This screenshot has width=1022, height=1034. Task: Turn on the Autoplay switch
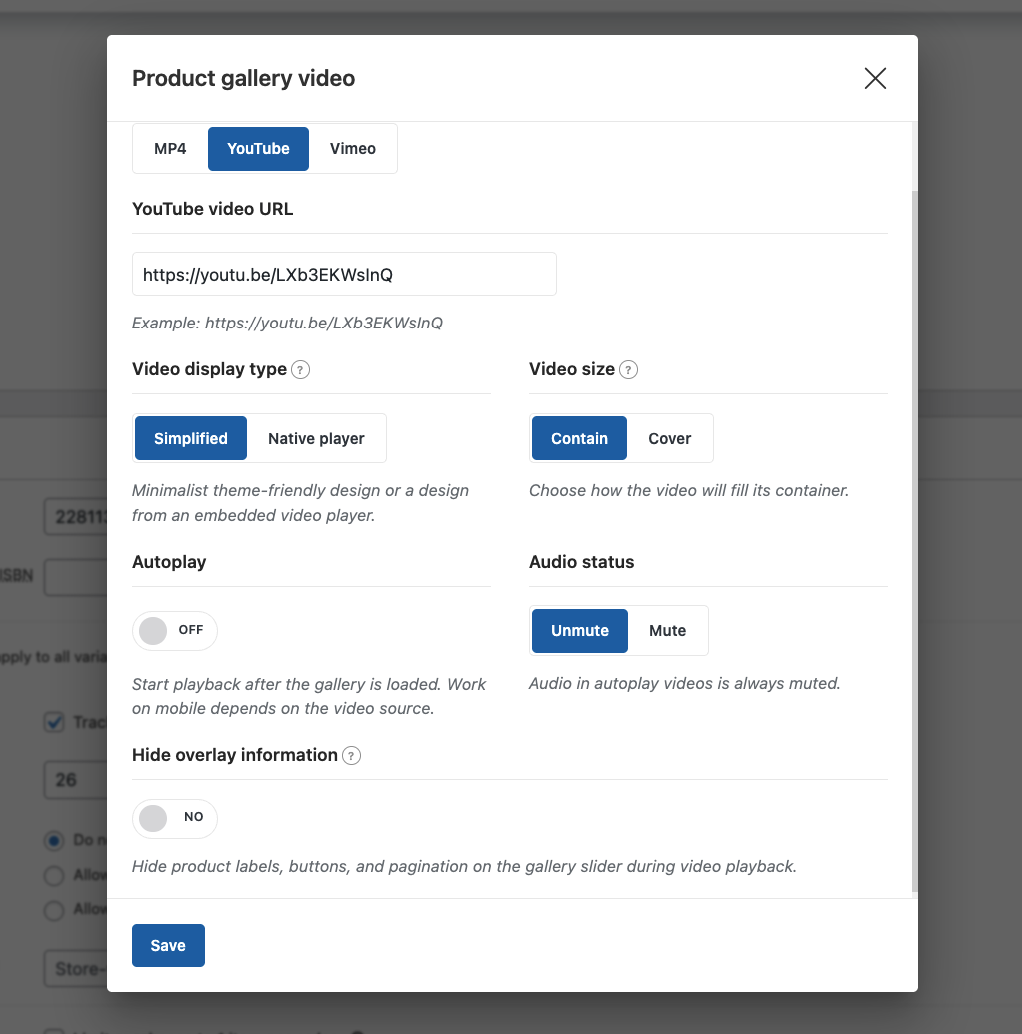(x=175, y=630)
